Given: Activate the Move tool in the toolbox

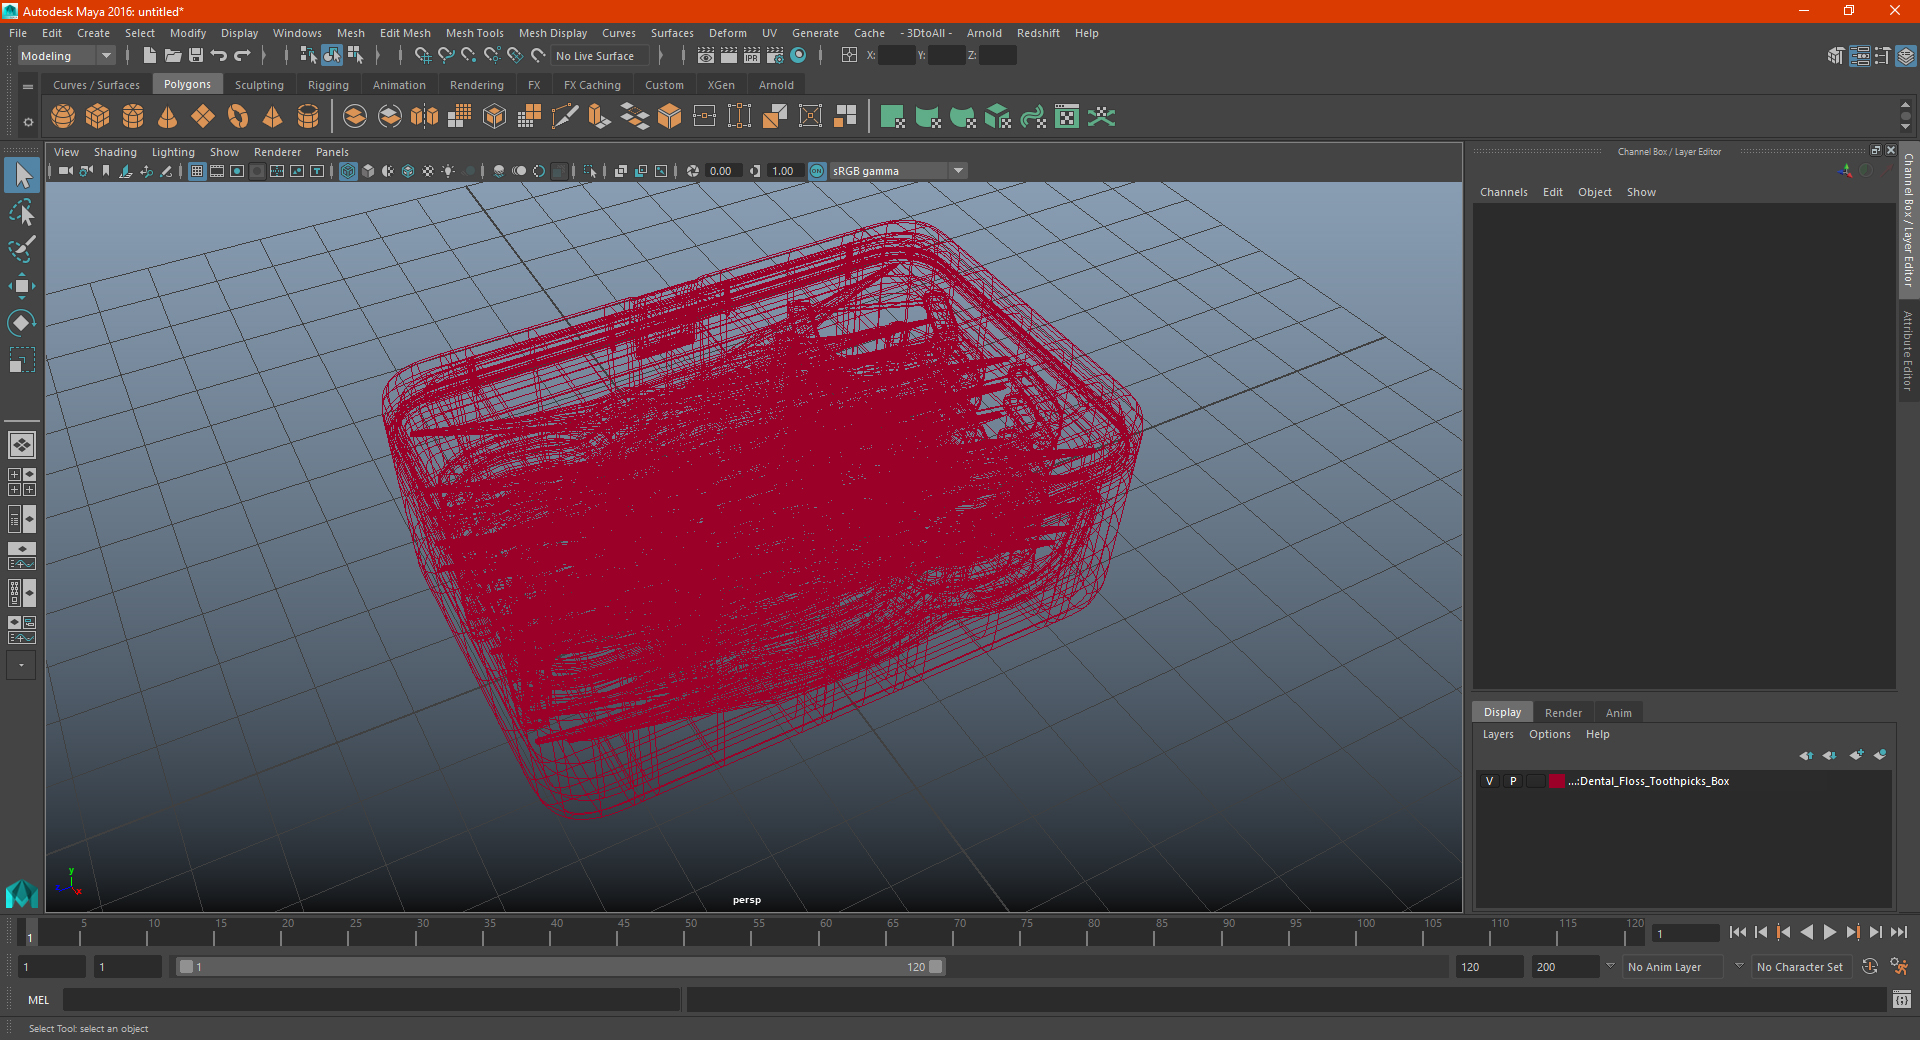Looking at the screenshot, I should (22, 286).
